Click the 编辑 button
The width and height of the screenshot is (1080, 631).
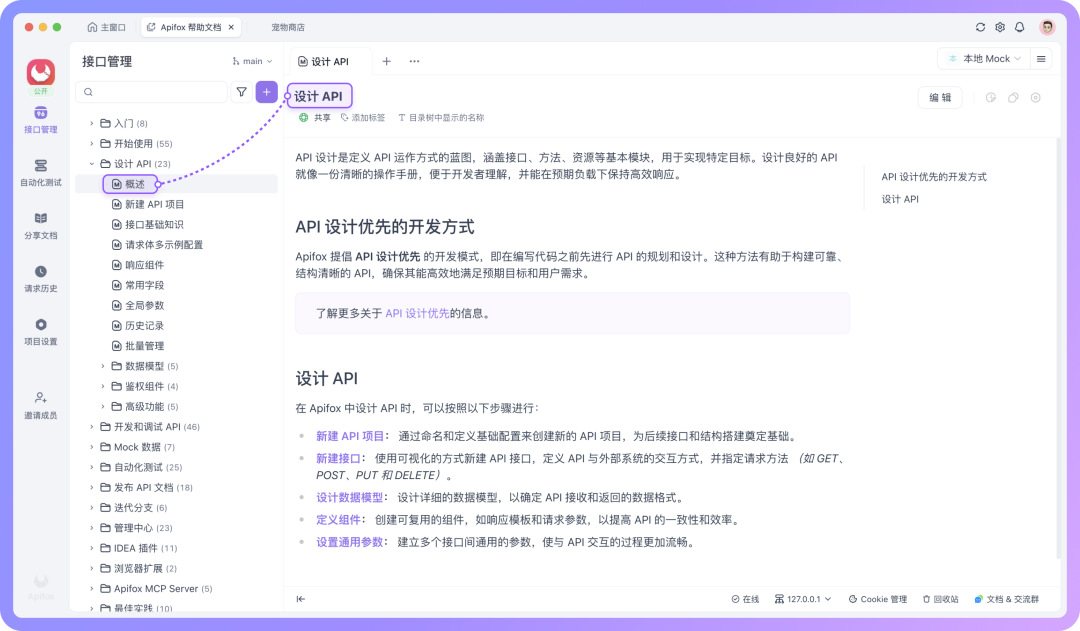point(940,98)
